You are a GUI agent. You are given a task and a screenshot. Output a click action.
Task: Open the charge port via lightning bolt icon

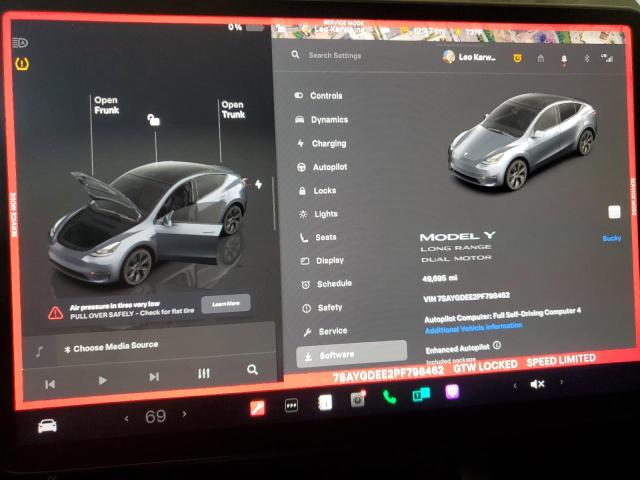tap(258, 184)
